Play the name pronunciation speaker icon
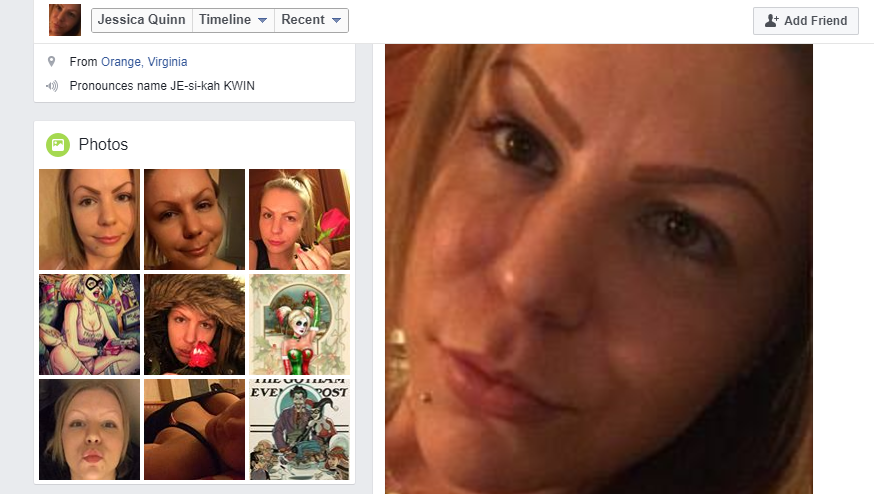The height and width of the screenshot is (494, 874). (52, 86)
